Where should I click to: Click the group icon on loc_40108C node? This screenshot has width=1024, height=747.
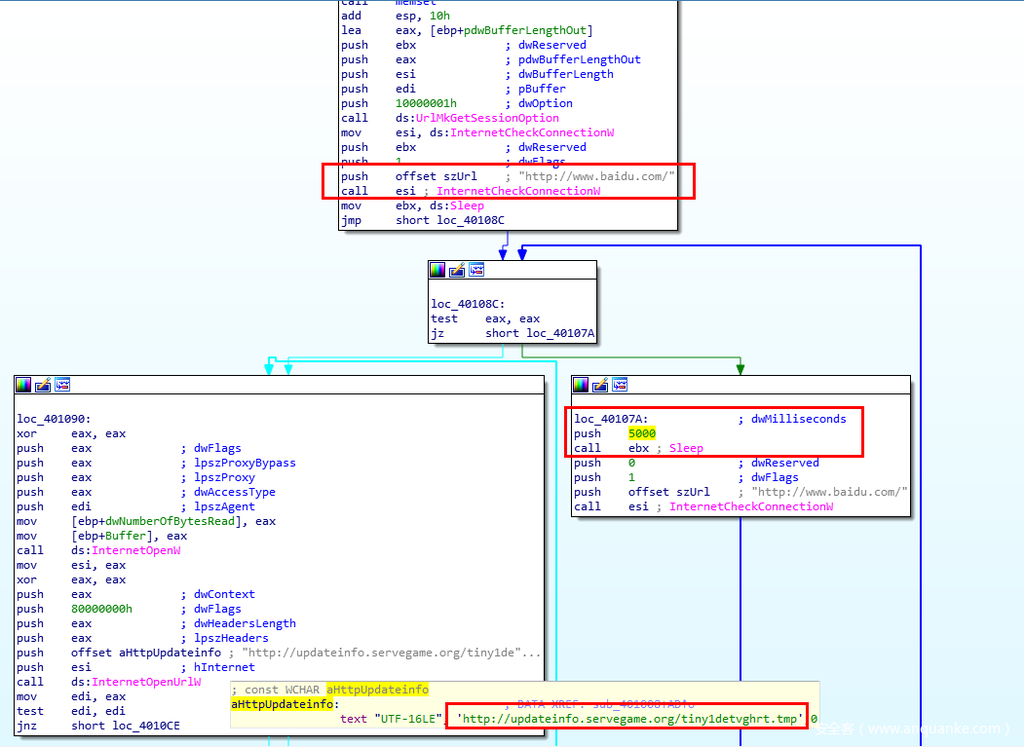[x=476, y=270]
